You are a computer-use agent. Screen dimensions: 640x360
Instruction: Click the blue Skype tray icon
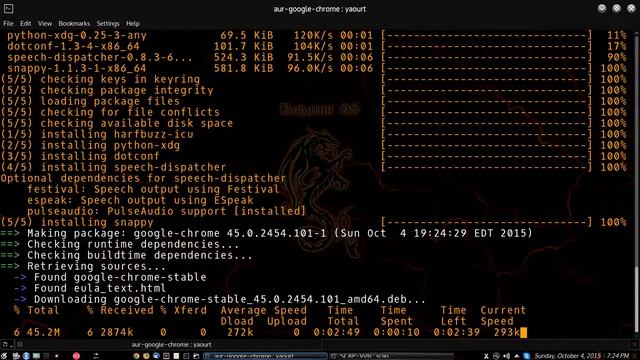527,356
